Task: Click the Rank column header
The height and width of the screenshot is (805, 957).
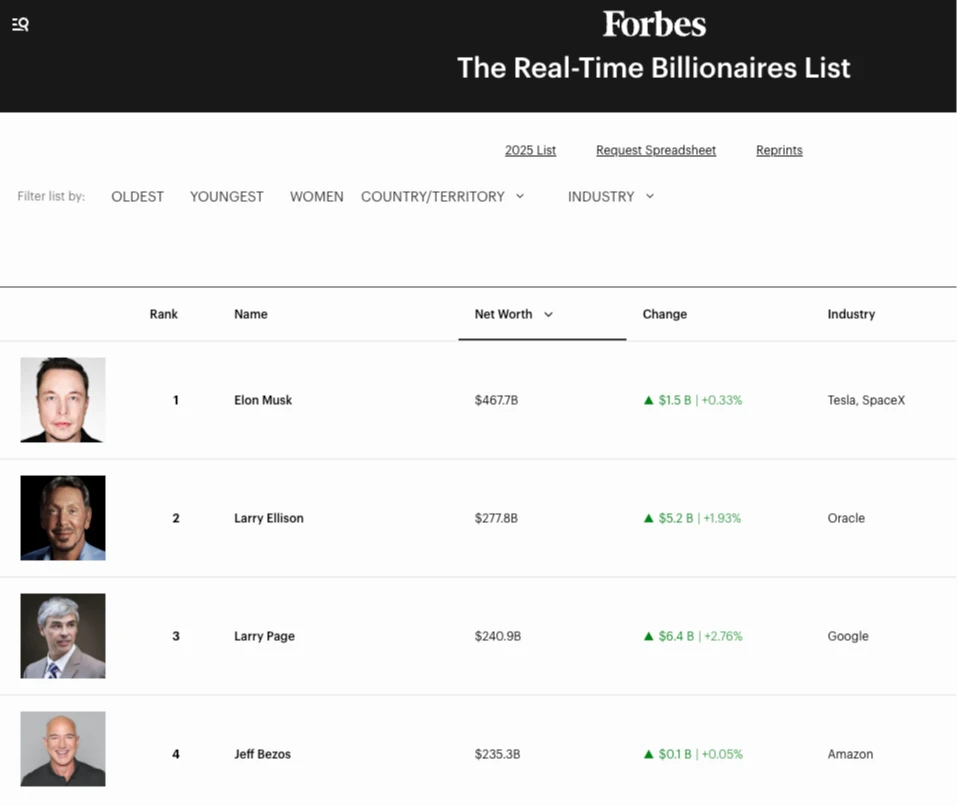Action: coord(164,314)
